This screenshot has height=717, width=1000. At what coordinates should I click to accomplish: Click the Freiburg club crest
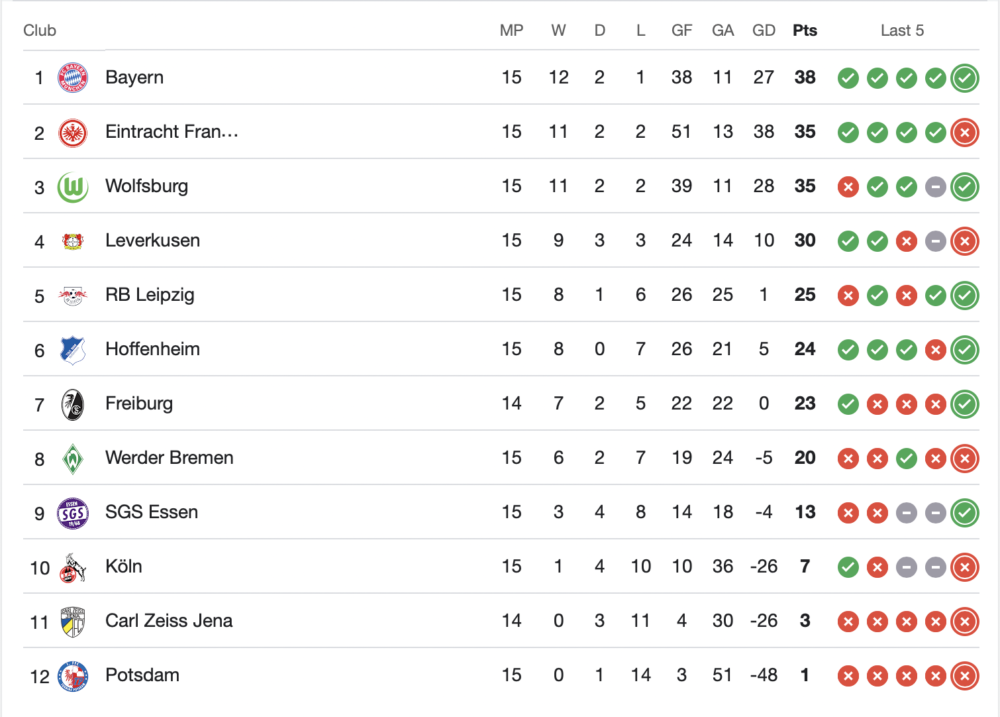point(73,404)
